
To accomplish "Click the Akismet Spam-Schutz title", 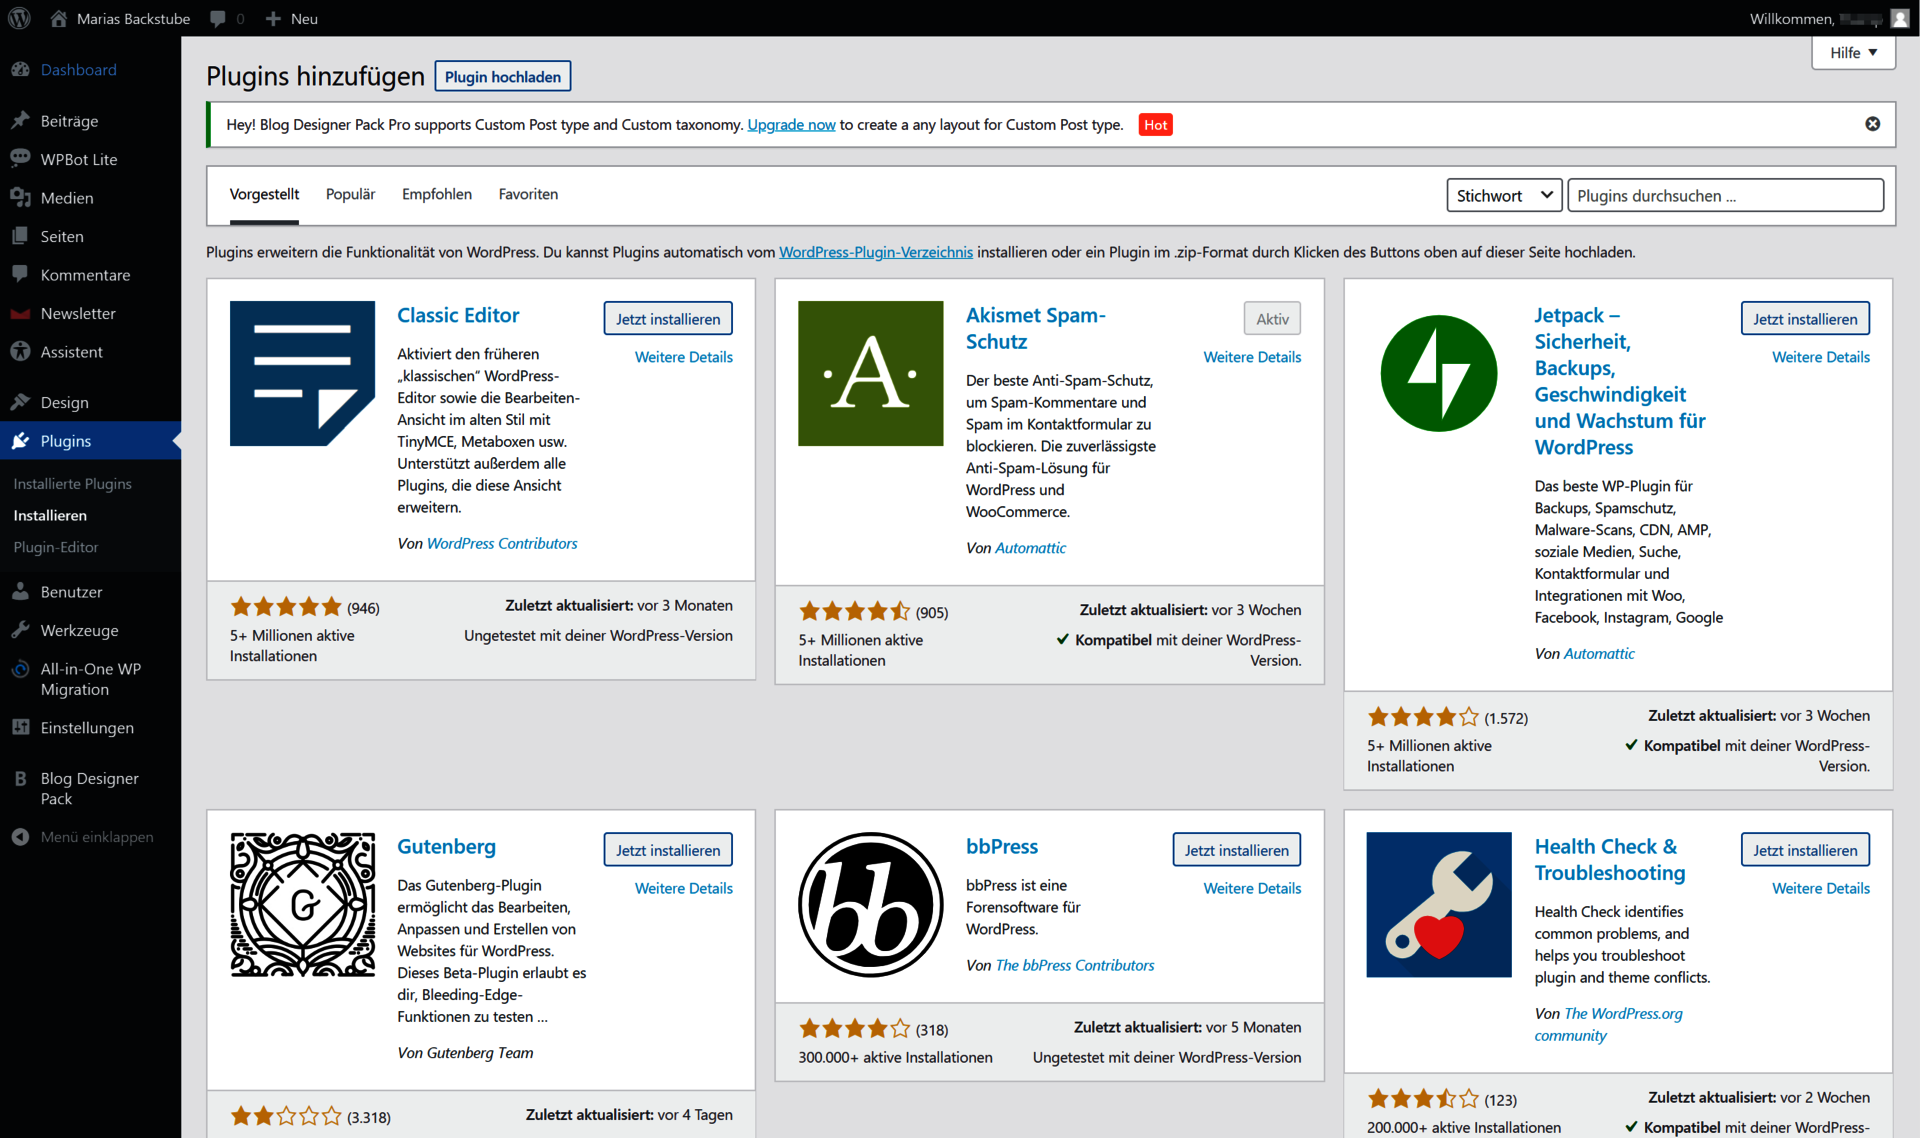I will (1036, 328).
